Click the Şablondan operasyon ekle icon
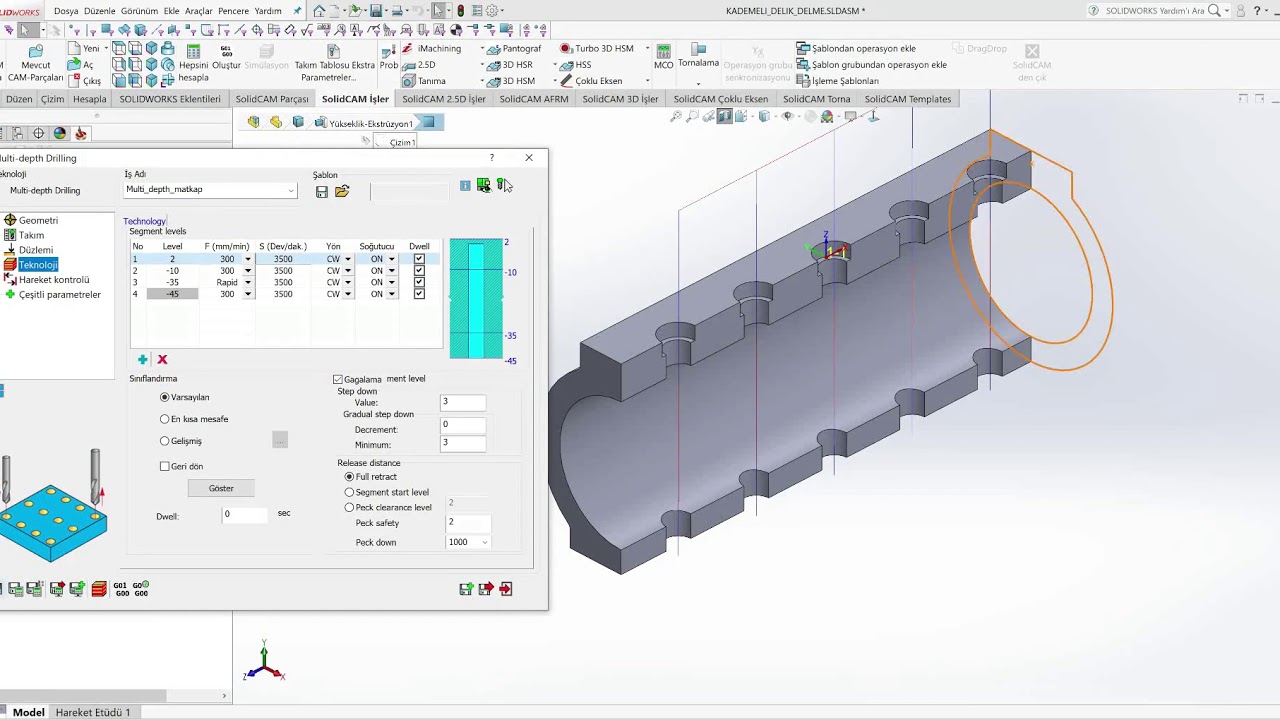The image size is (1280, 720). point(803,48)
